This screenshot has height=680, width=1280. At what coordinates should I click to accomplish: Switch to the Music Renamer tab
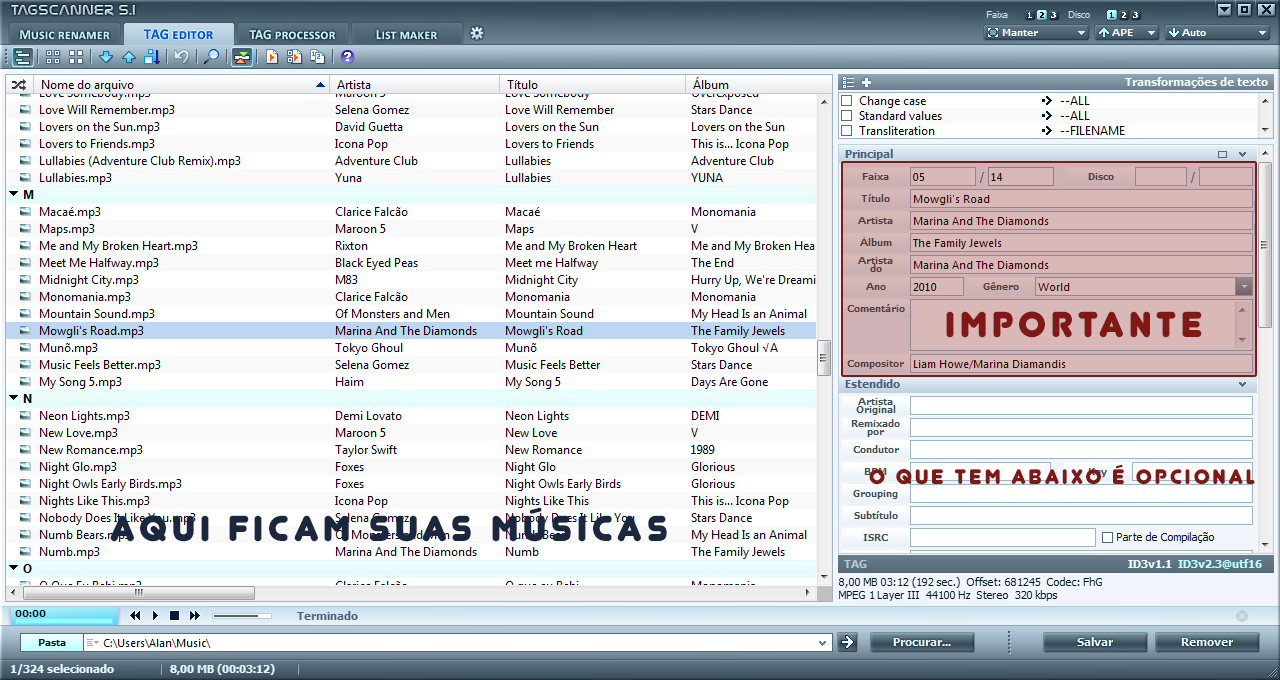point(65,35)
